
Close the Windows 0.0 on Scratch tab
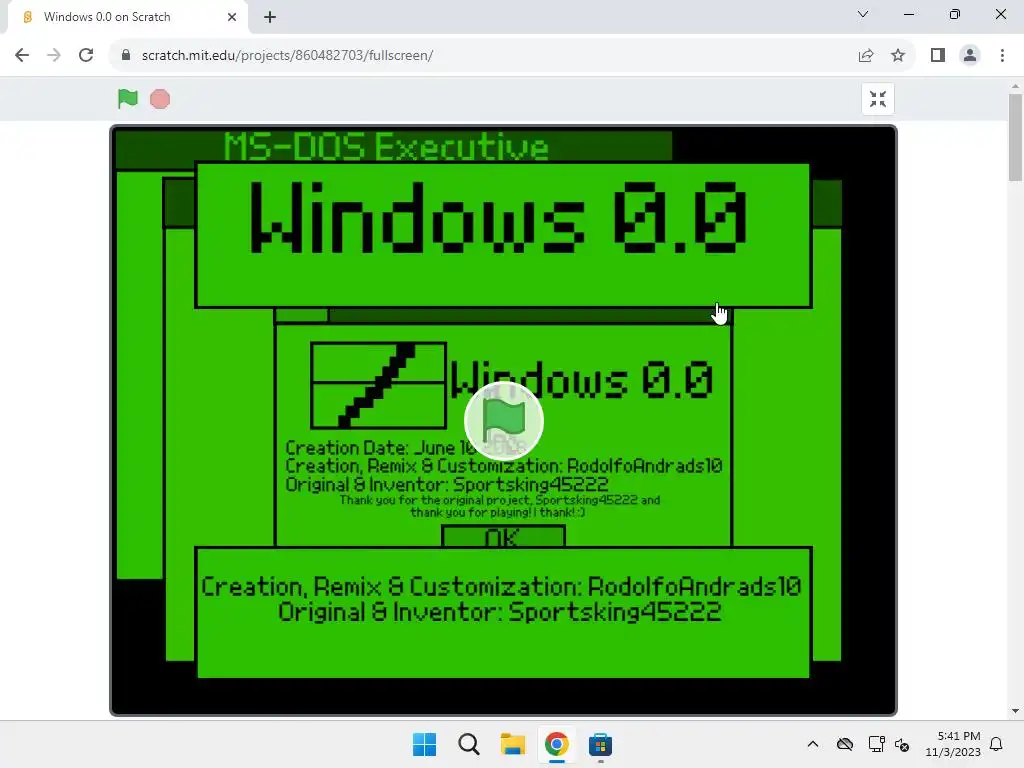(232, 17)
